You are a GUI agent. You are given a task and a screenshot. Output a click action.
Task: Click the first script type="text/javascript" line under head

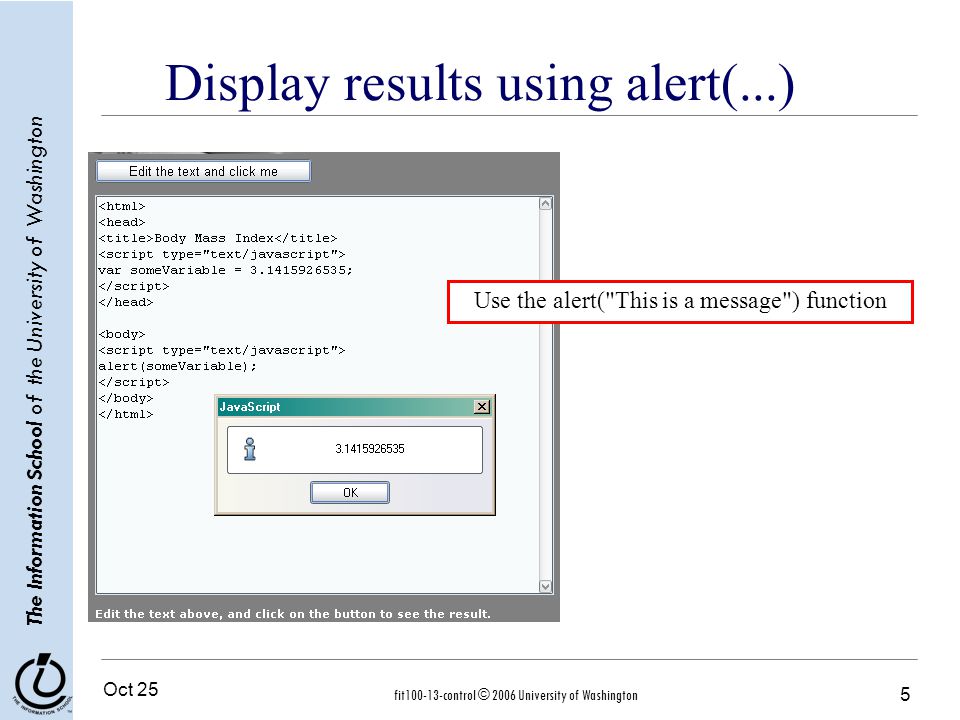click(222, 254)
